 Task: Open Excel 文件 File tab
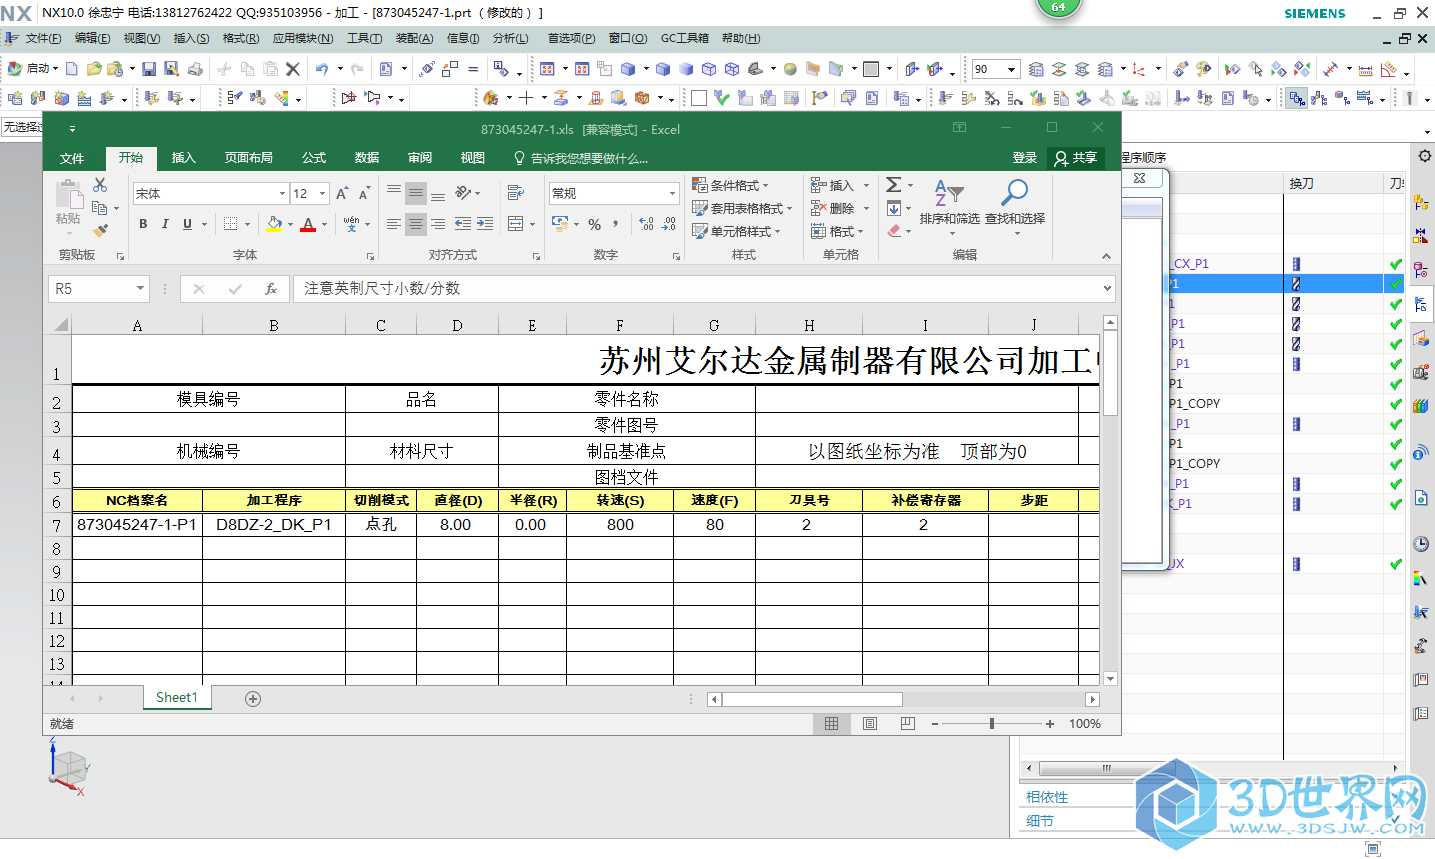(x=72, y=158)
